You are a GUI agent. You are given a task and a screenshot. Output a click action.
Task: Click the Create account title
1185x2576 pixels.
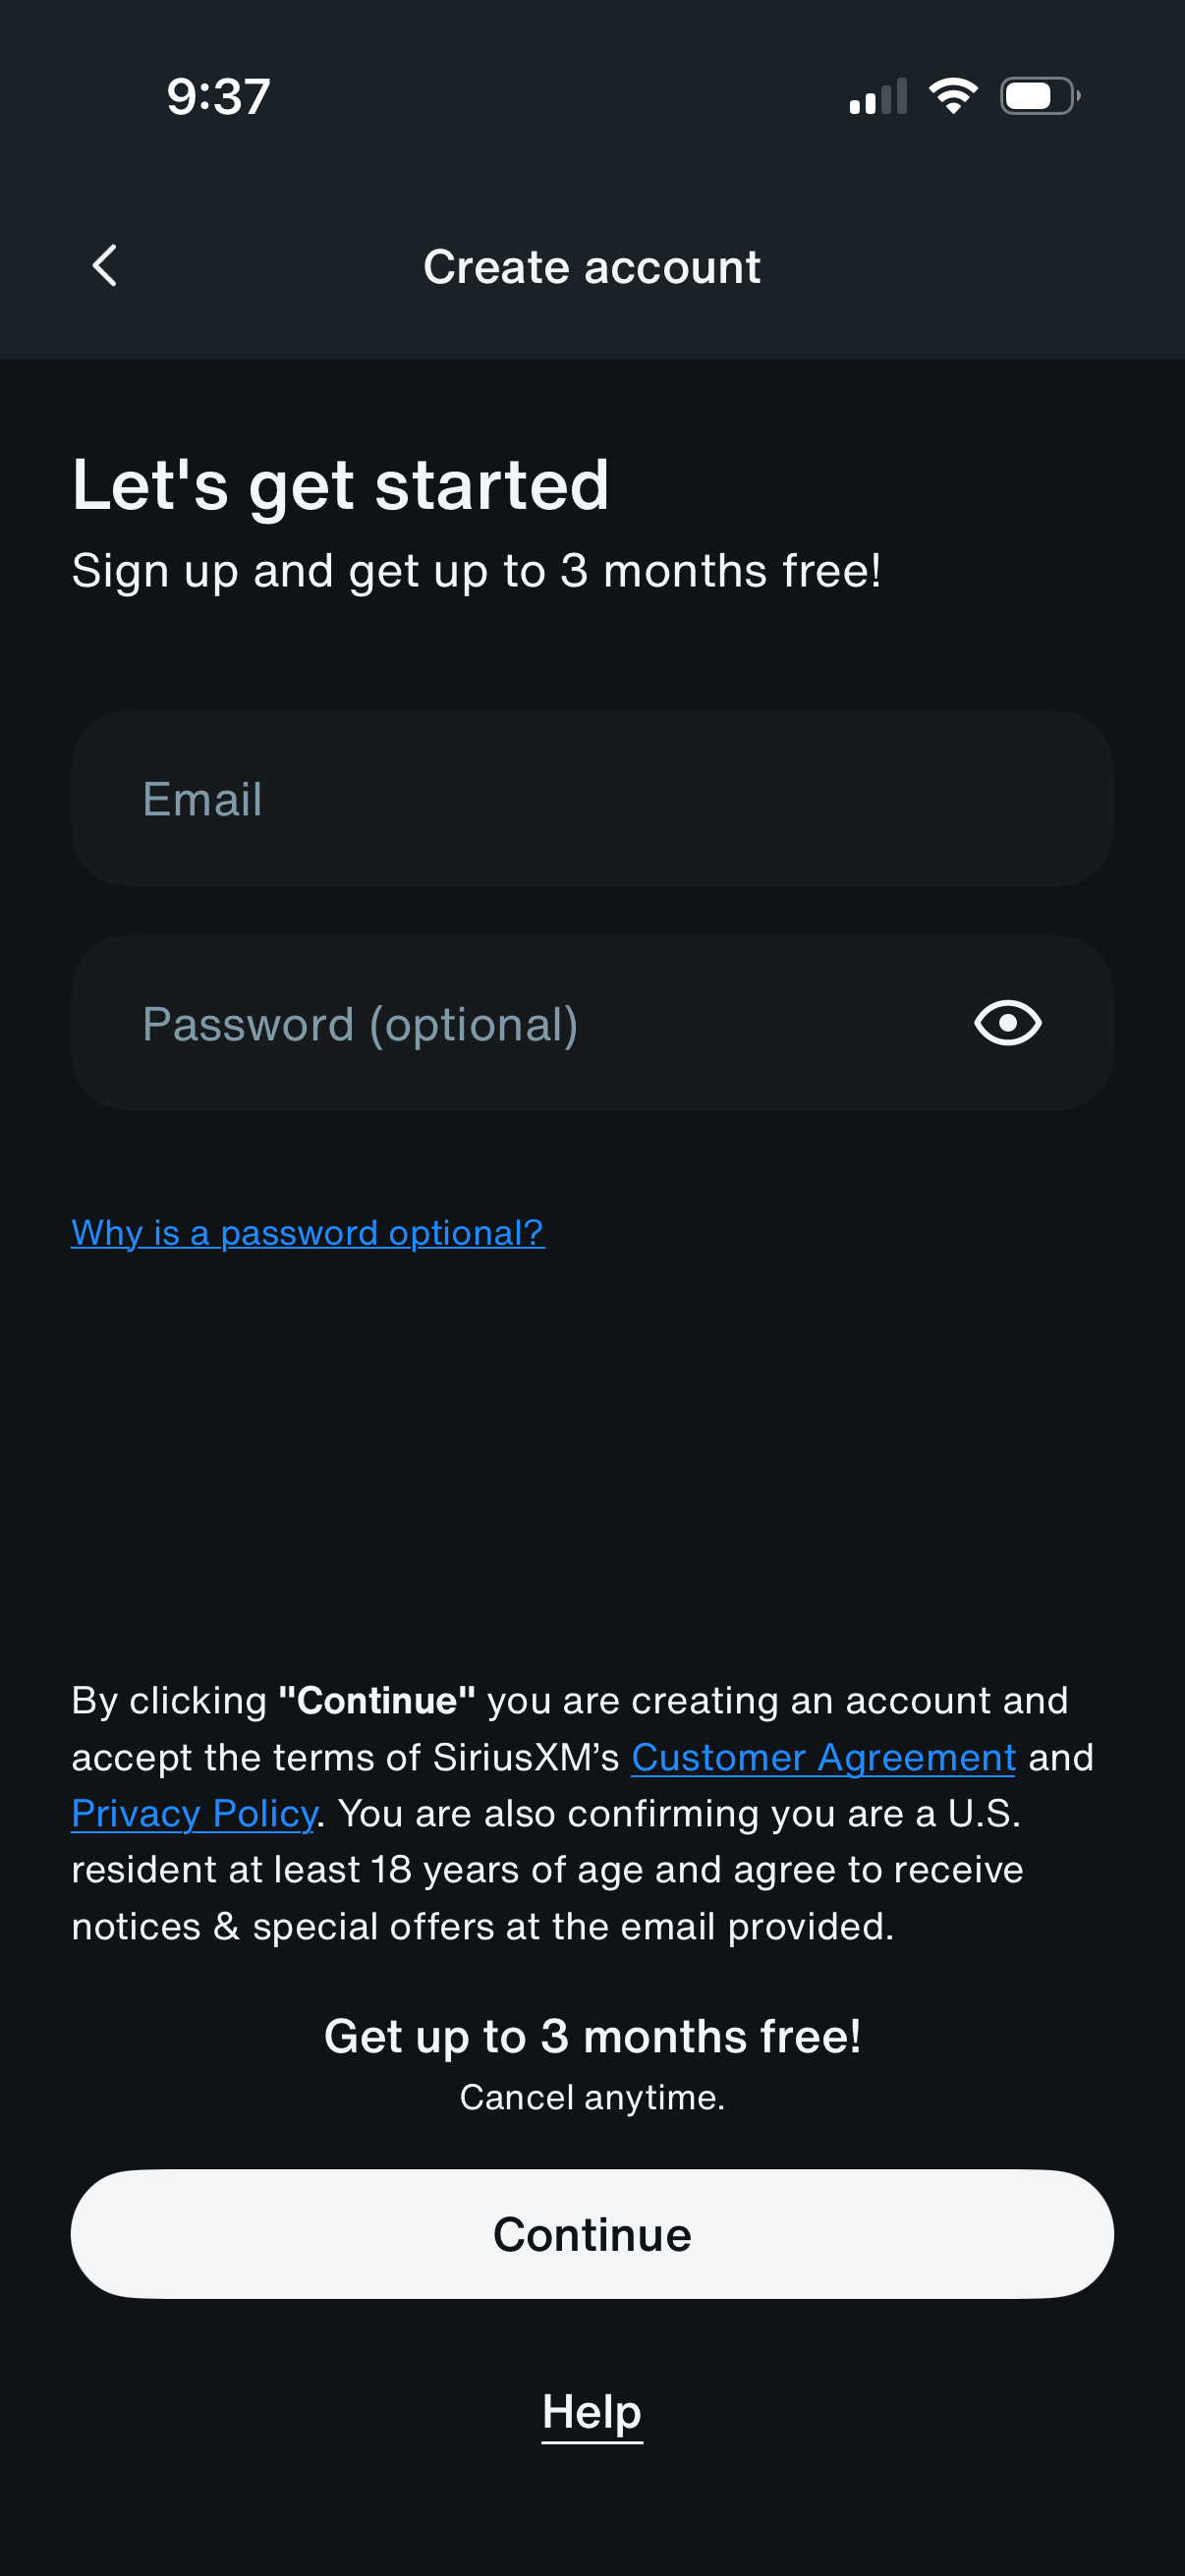[x=592, y=265]
